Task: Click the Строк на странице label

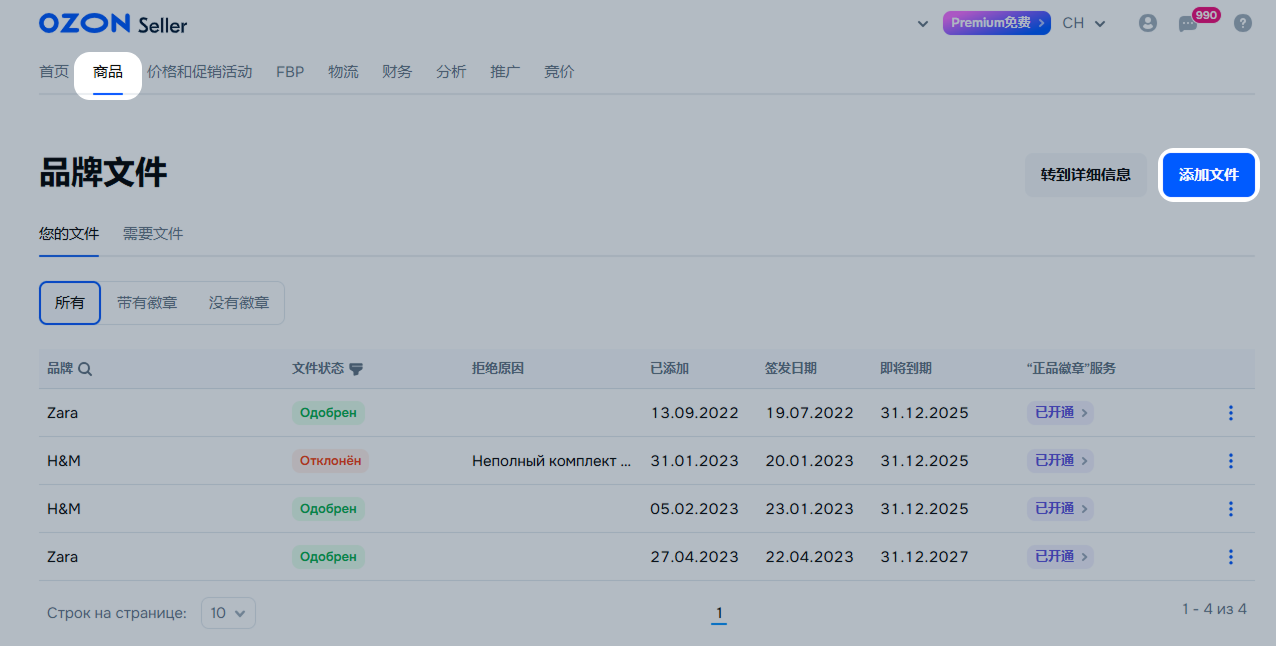Action: (117, 613)
